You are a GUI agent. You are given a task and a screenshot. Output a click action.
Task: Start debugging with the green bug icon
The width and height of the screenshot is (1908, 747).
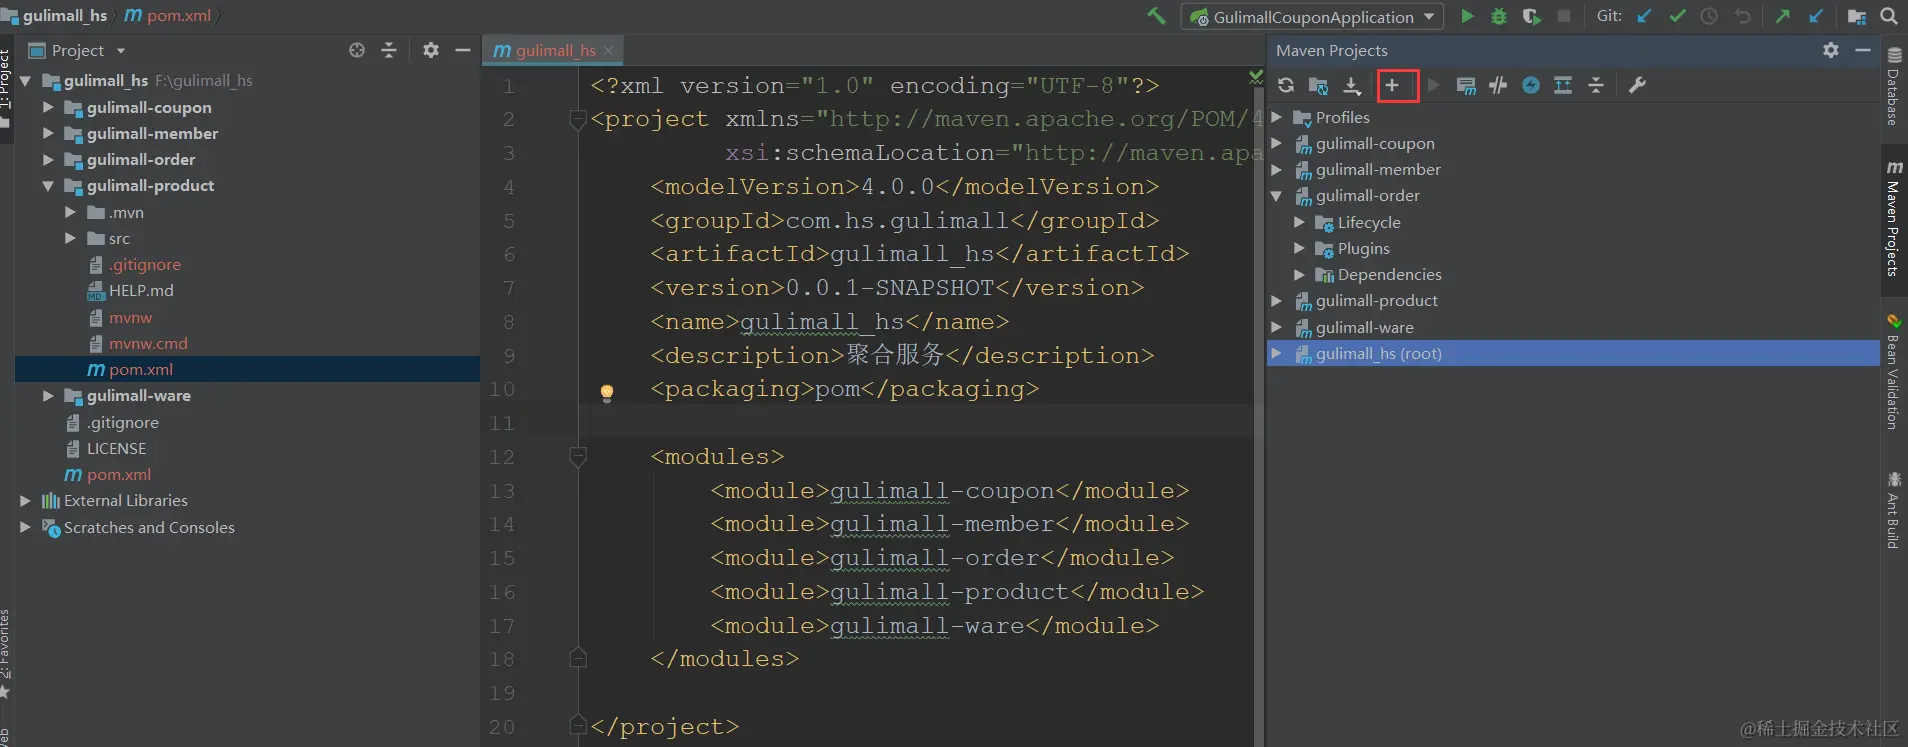pos(1499,16)
